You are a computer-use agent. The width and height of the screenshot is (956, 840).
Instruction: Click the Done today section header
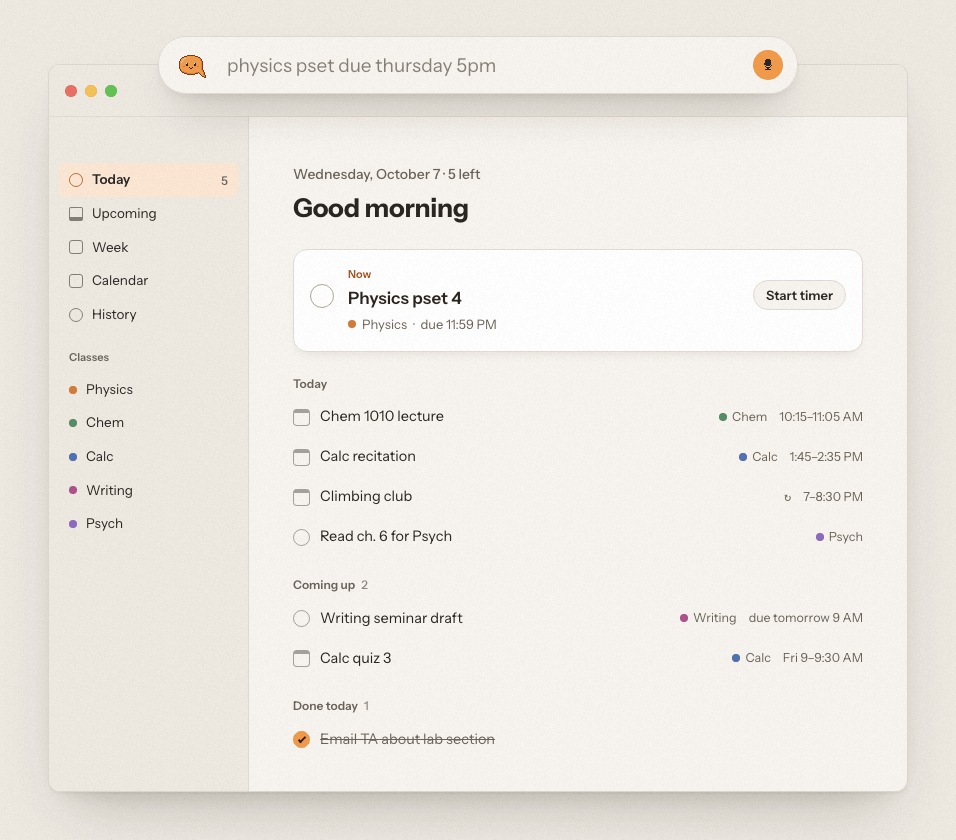pos(325,706)
